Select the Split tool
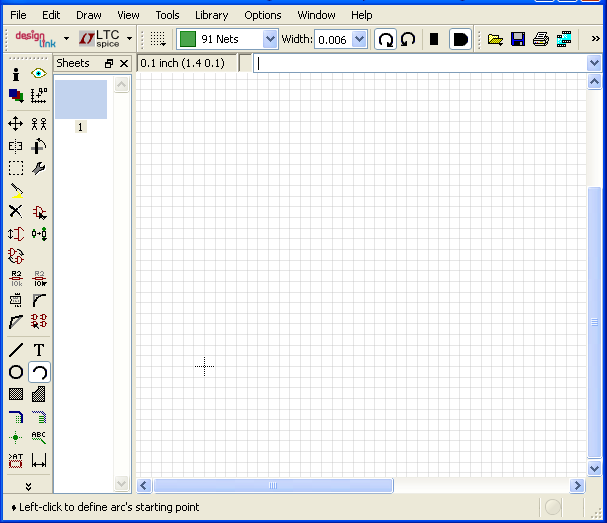The width and height of the screenshot is (607, 523). click(16, 322)
